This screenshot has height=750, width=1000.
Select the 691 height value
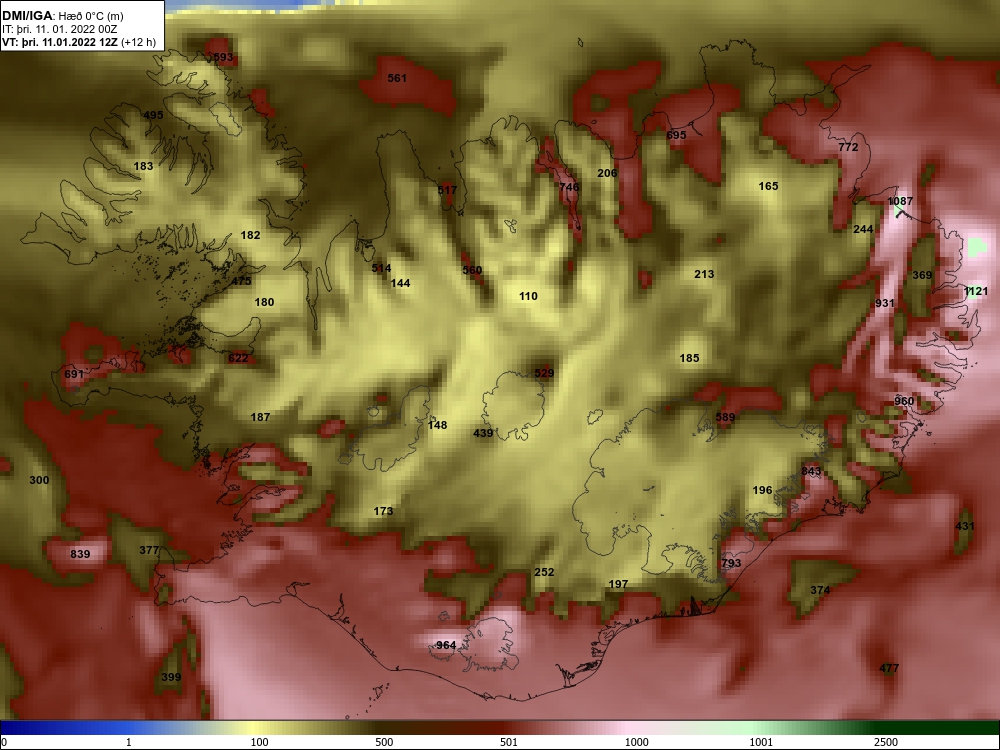tap(74, 374)
